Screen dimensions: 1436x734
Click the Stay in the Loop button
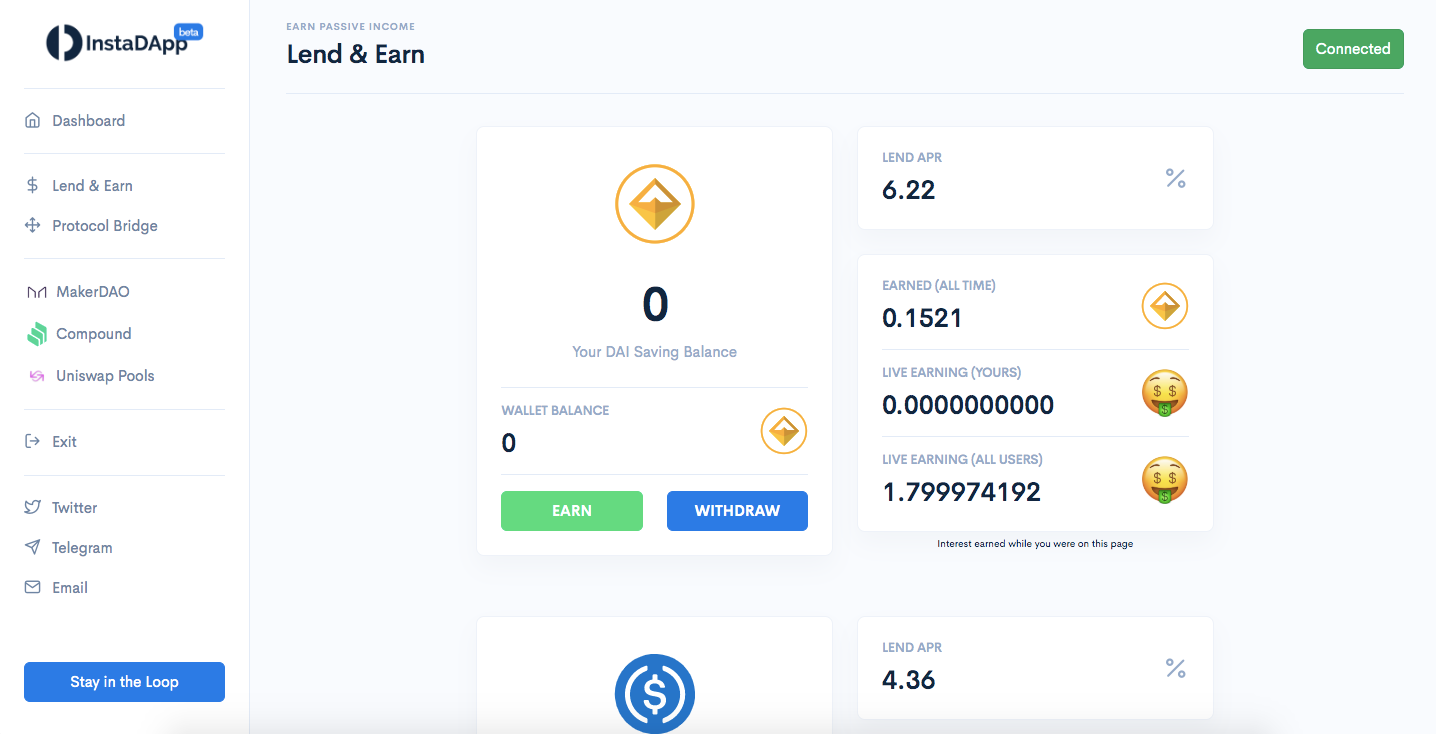[124, 682]
